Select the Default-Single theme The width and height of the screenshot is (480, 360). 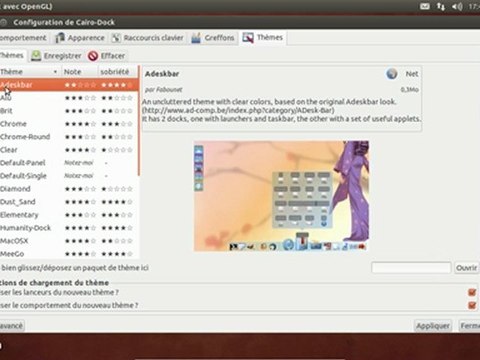pyautogui.click(x=69, y=176)
